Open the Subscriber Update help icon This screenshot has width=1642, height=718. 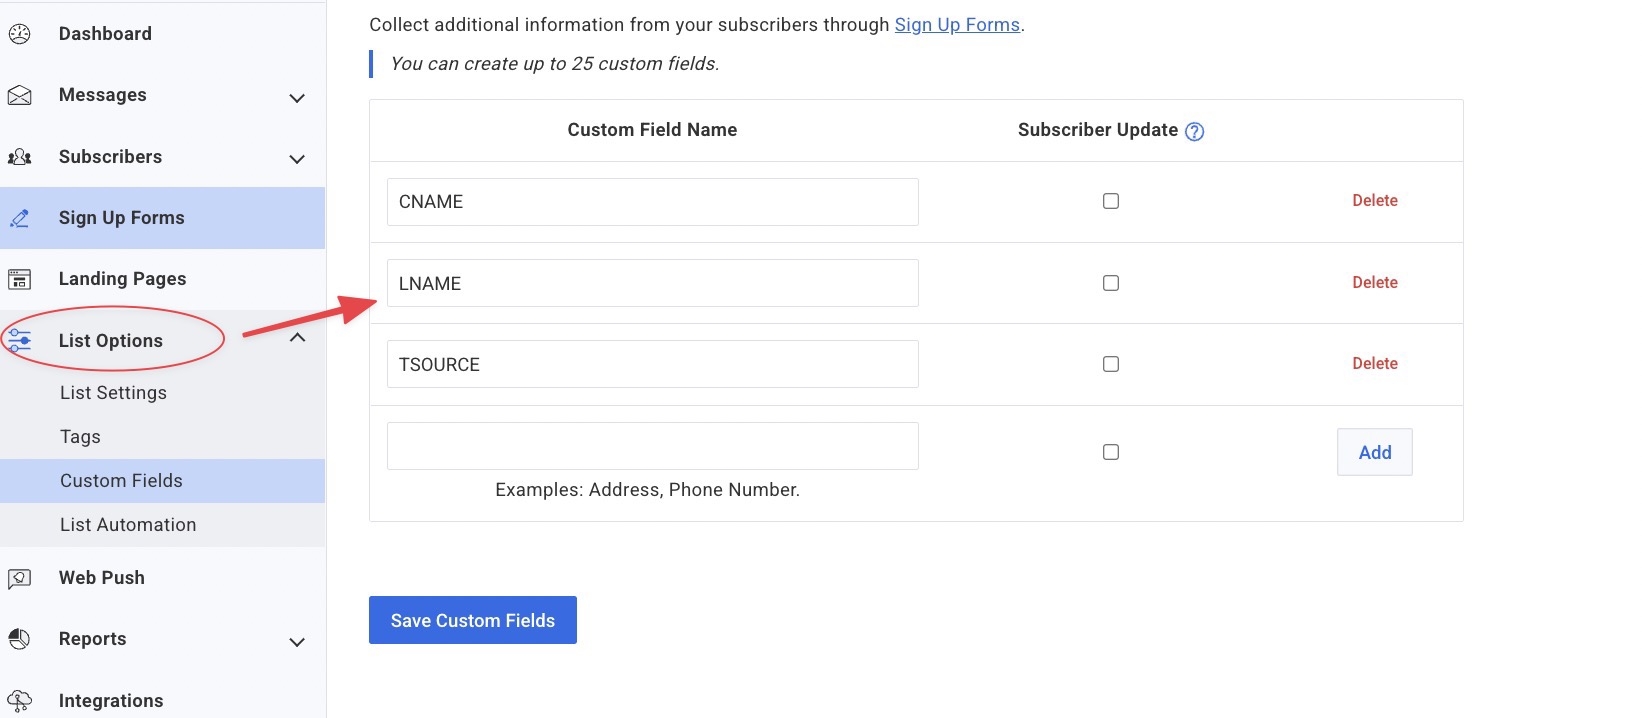coord(1194,131)
